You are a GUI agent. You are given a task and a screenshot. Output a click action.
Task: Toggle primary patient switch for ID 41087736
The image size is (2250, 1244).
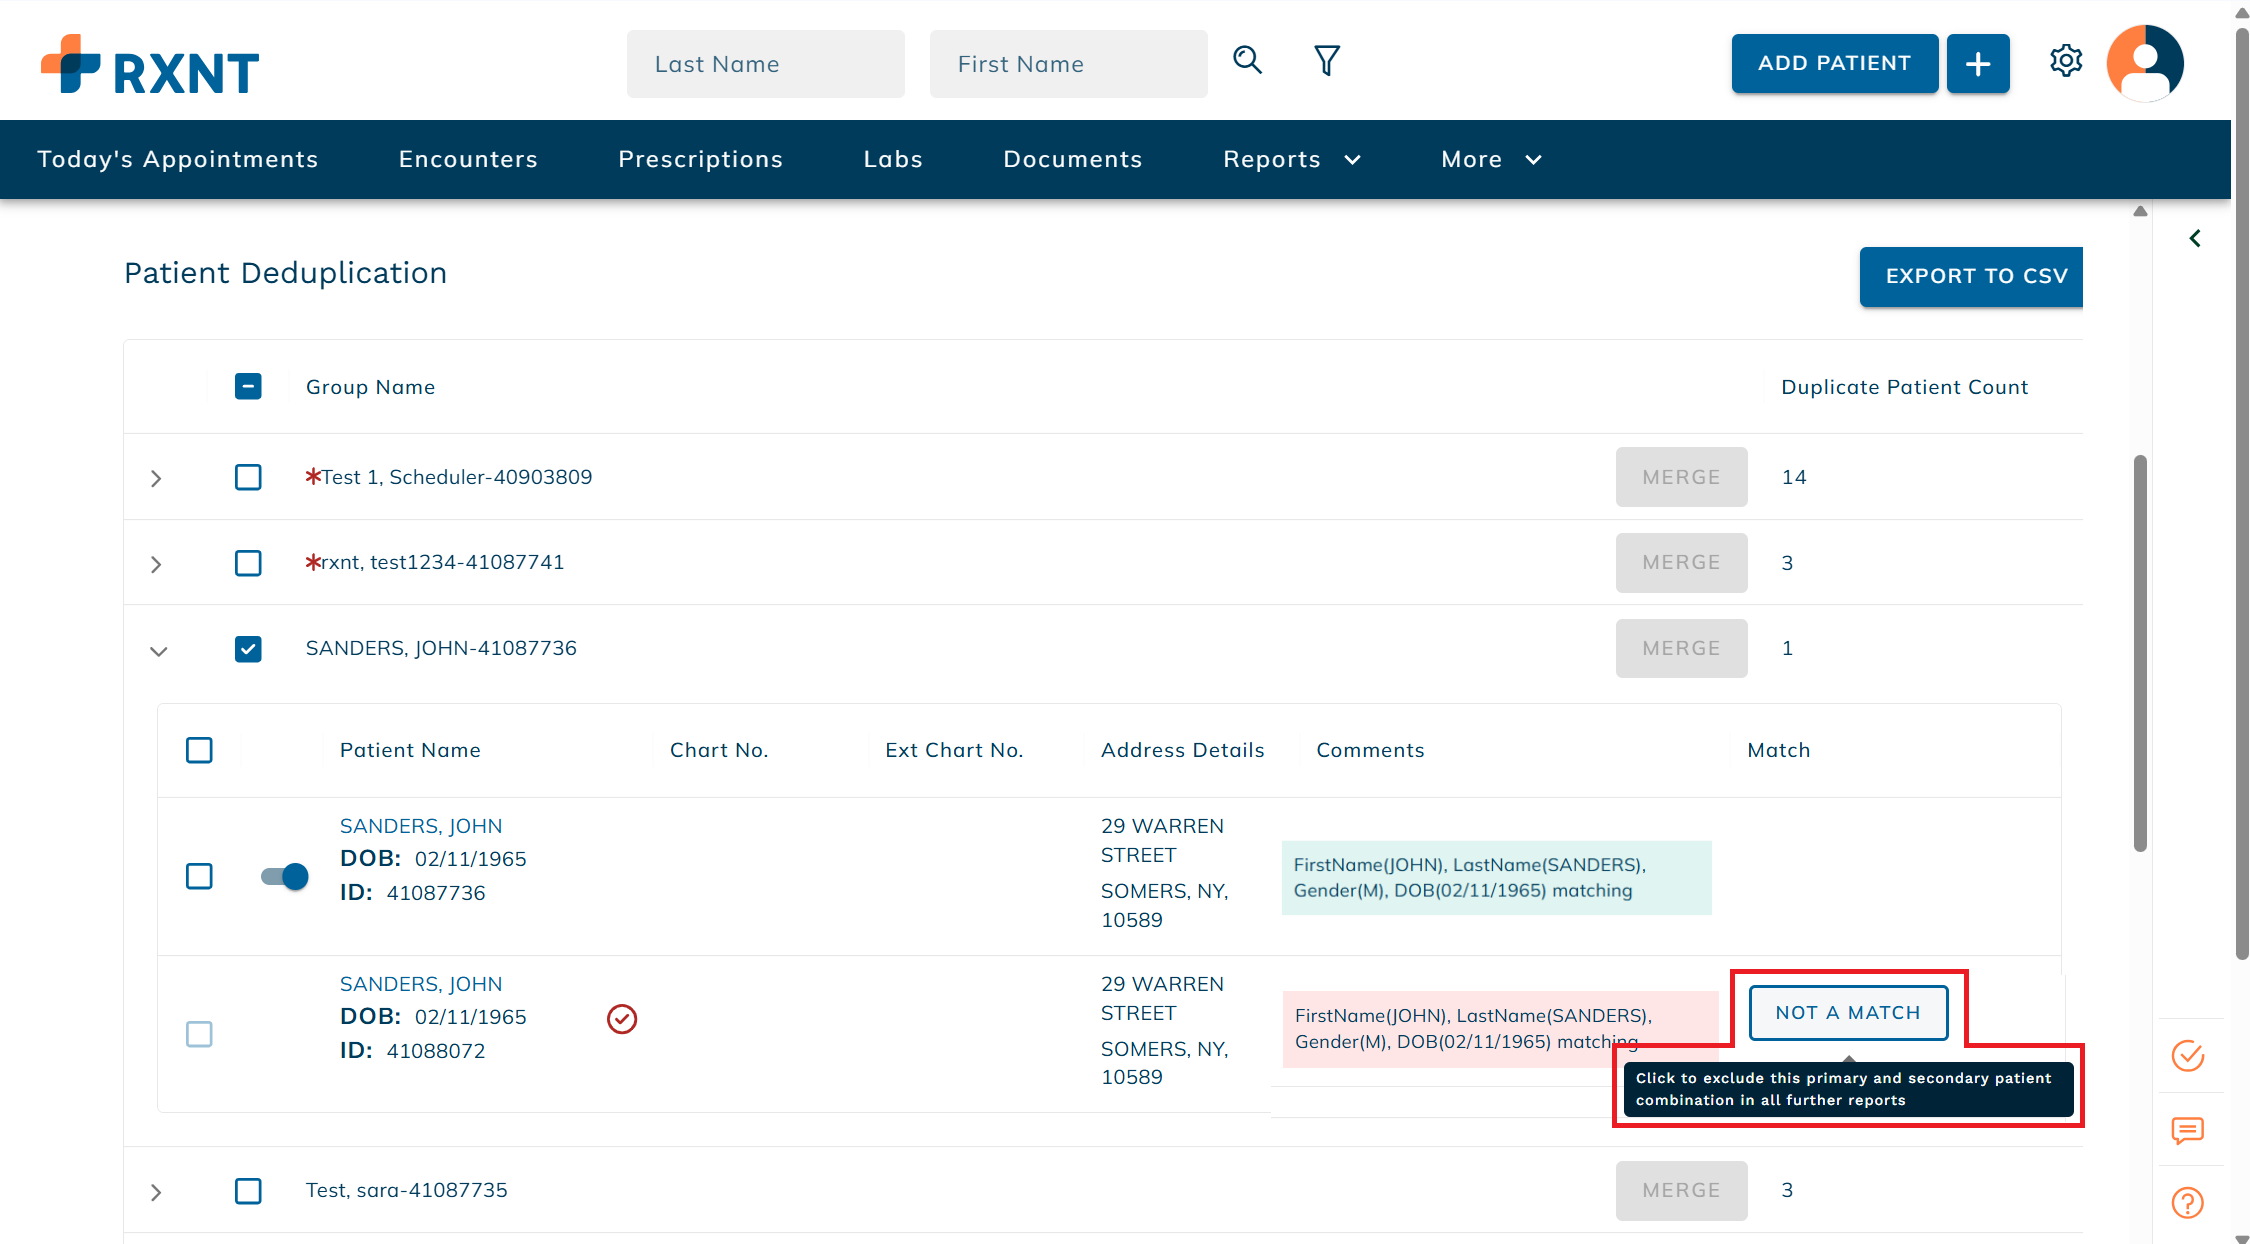[285, 876]
